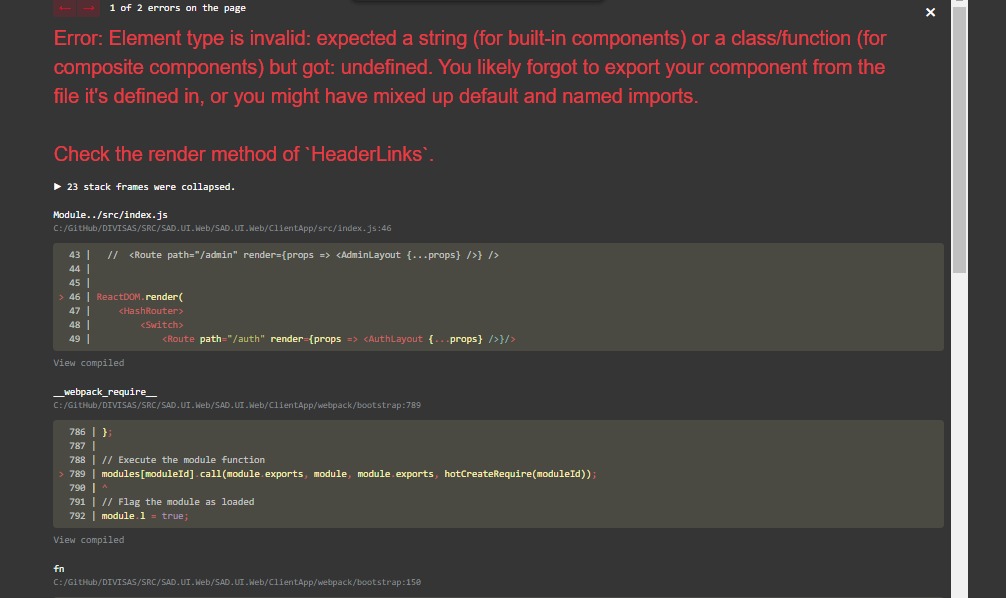Viewport: 1006px width, 598px height.
Task: Select the webpack/bootstrap:150 file path
Action: coord(237,582)
